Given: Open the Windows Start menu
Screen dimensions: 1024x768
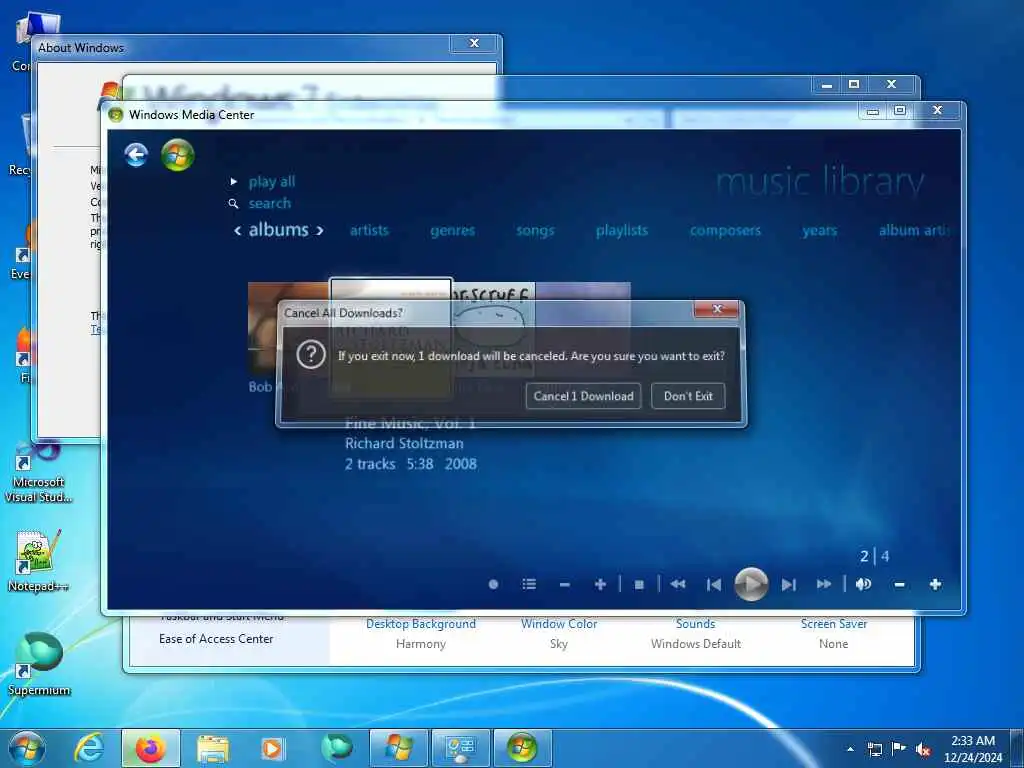Looking at the screenshot, I should click(x=26, y=748).
